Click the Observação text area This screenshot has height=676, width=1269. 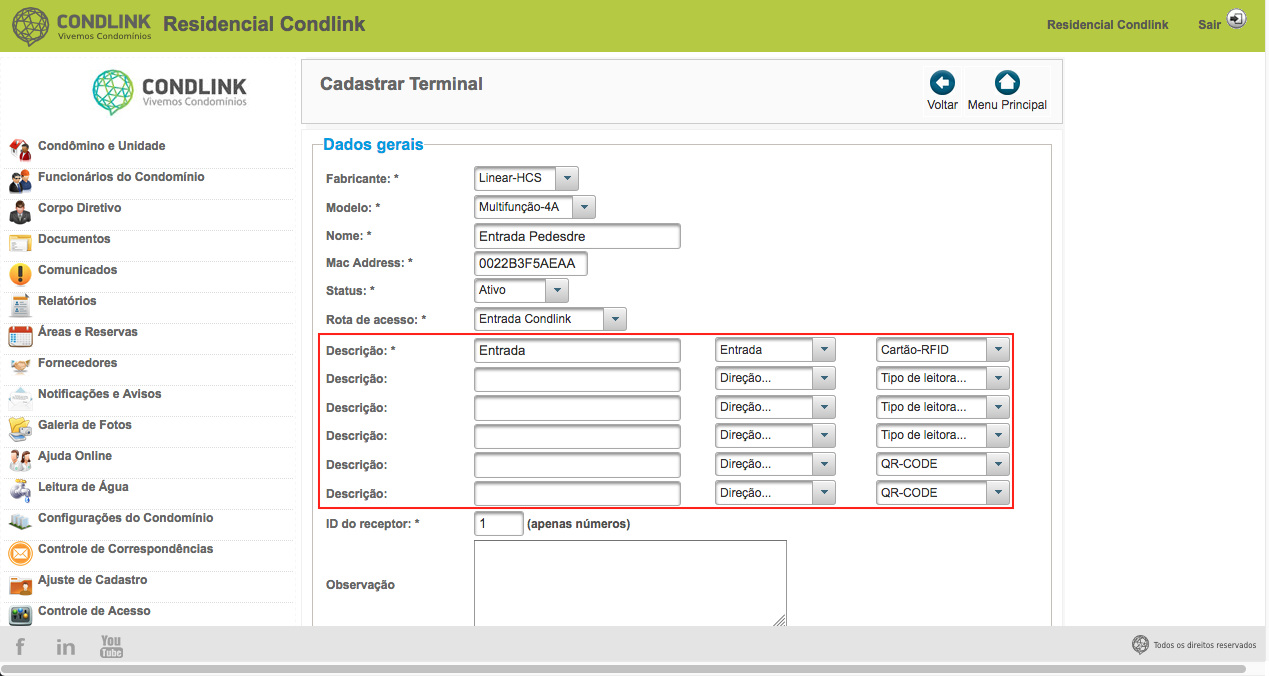pyautogui.click(x=630, y=584)
